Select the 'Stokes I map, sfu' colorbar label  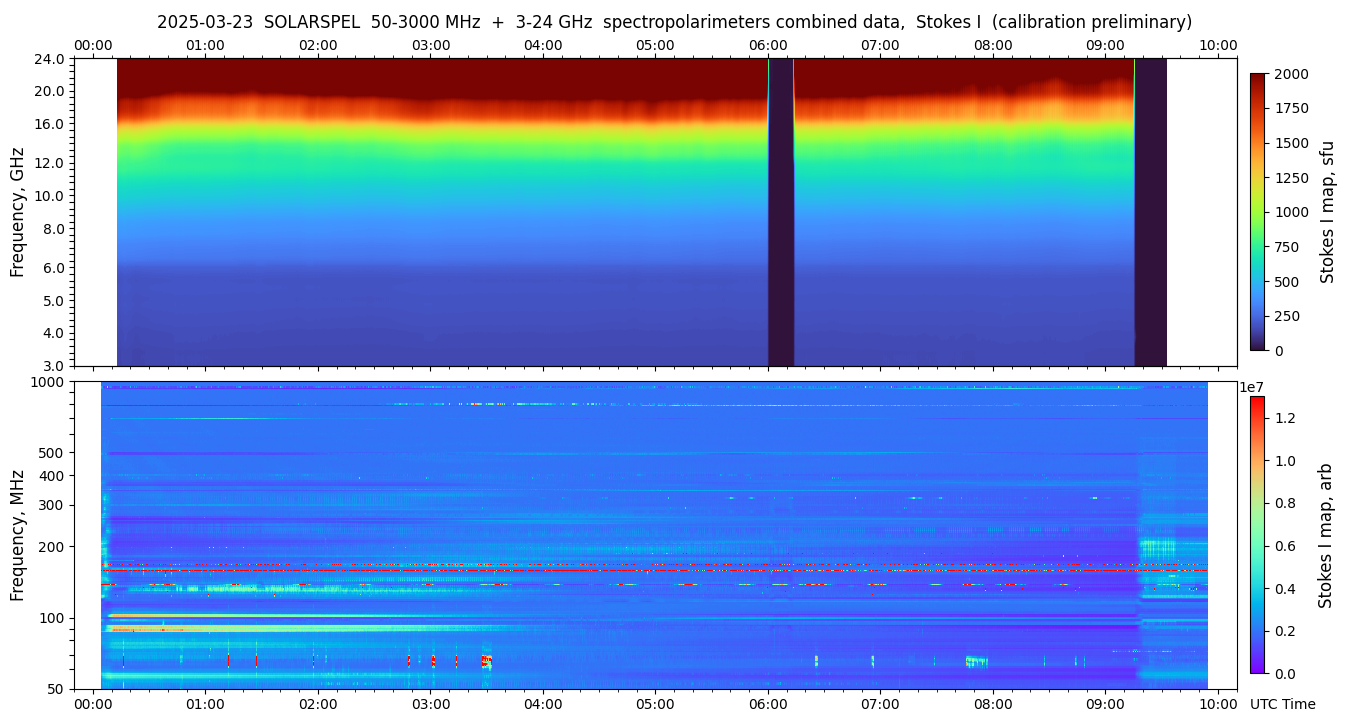click(1327, 212)
